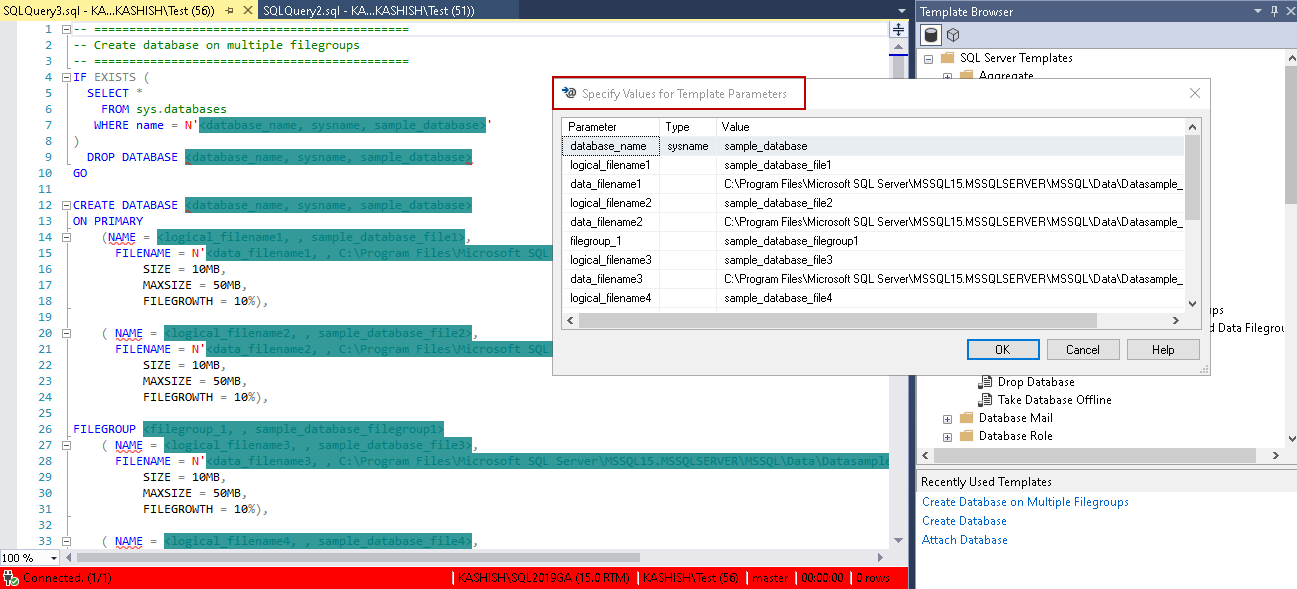Click the KASHISH\SQL2019GA server status entry
This screenshot has height=589, width=1297.
tap(544, 578)
